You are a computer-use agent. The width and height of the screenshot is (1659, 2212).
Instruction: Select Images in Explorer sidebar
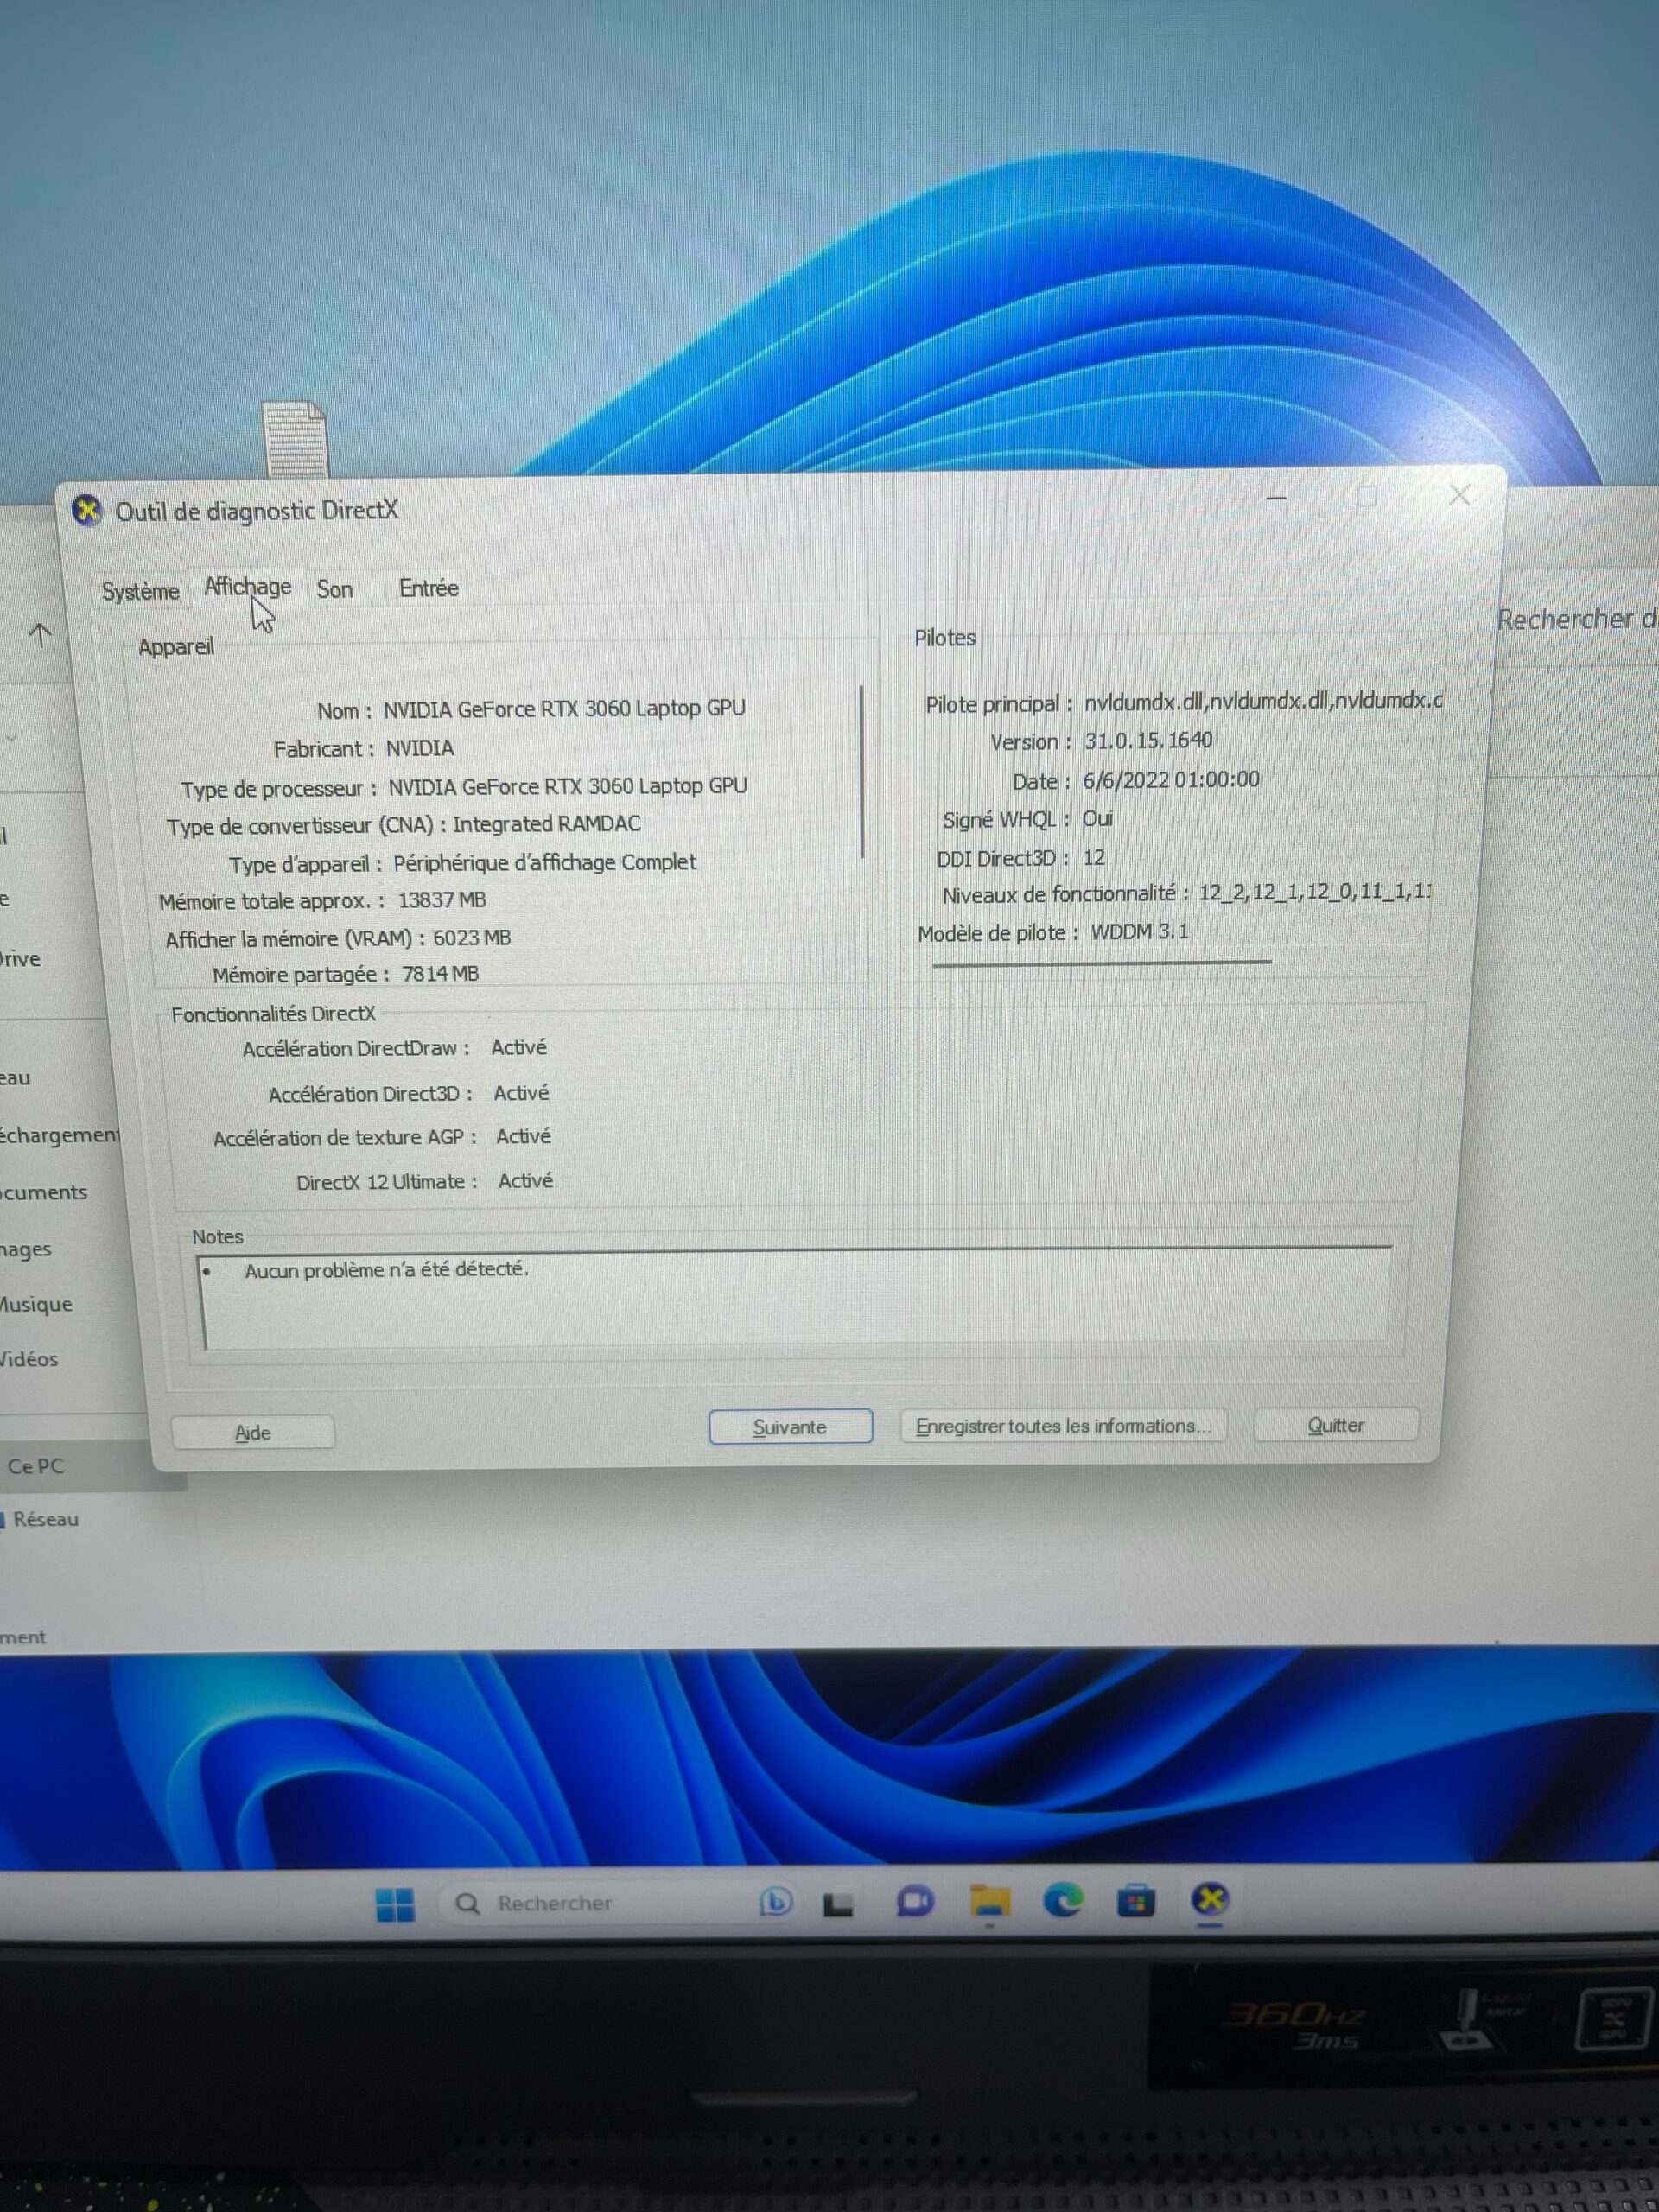(26, 1249)
